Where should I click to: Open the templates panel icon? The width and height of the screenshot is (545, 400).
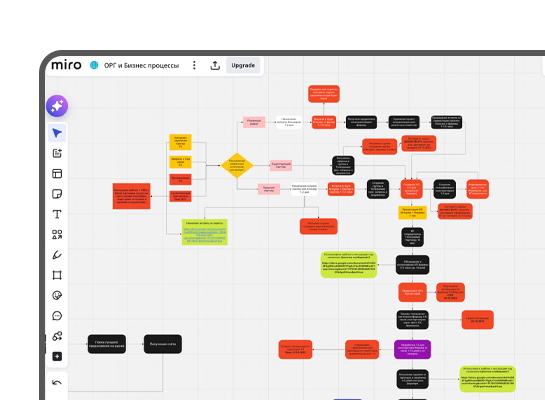click(x=57, y=173)
